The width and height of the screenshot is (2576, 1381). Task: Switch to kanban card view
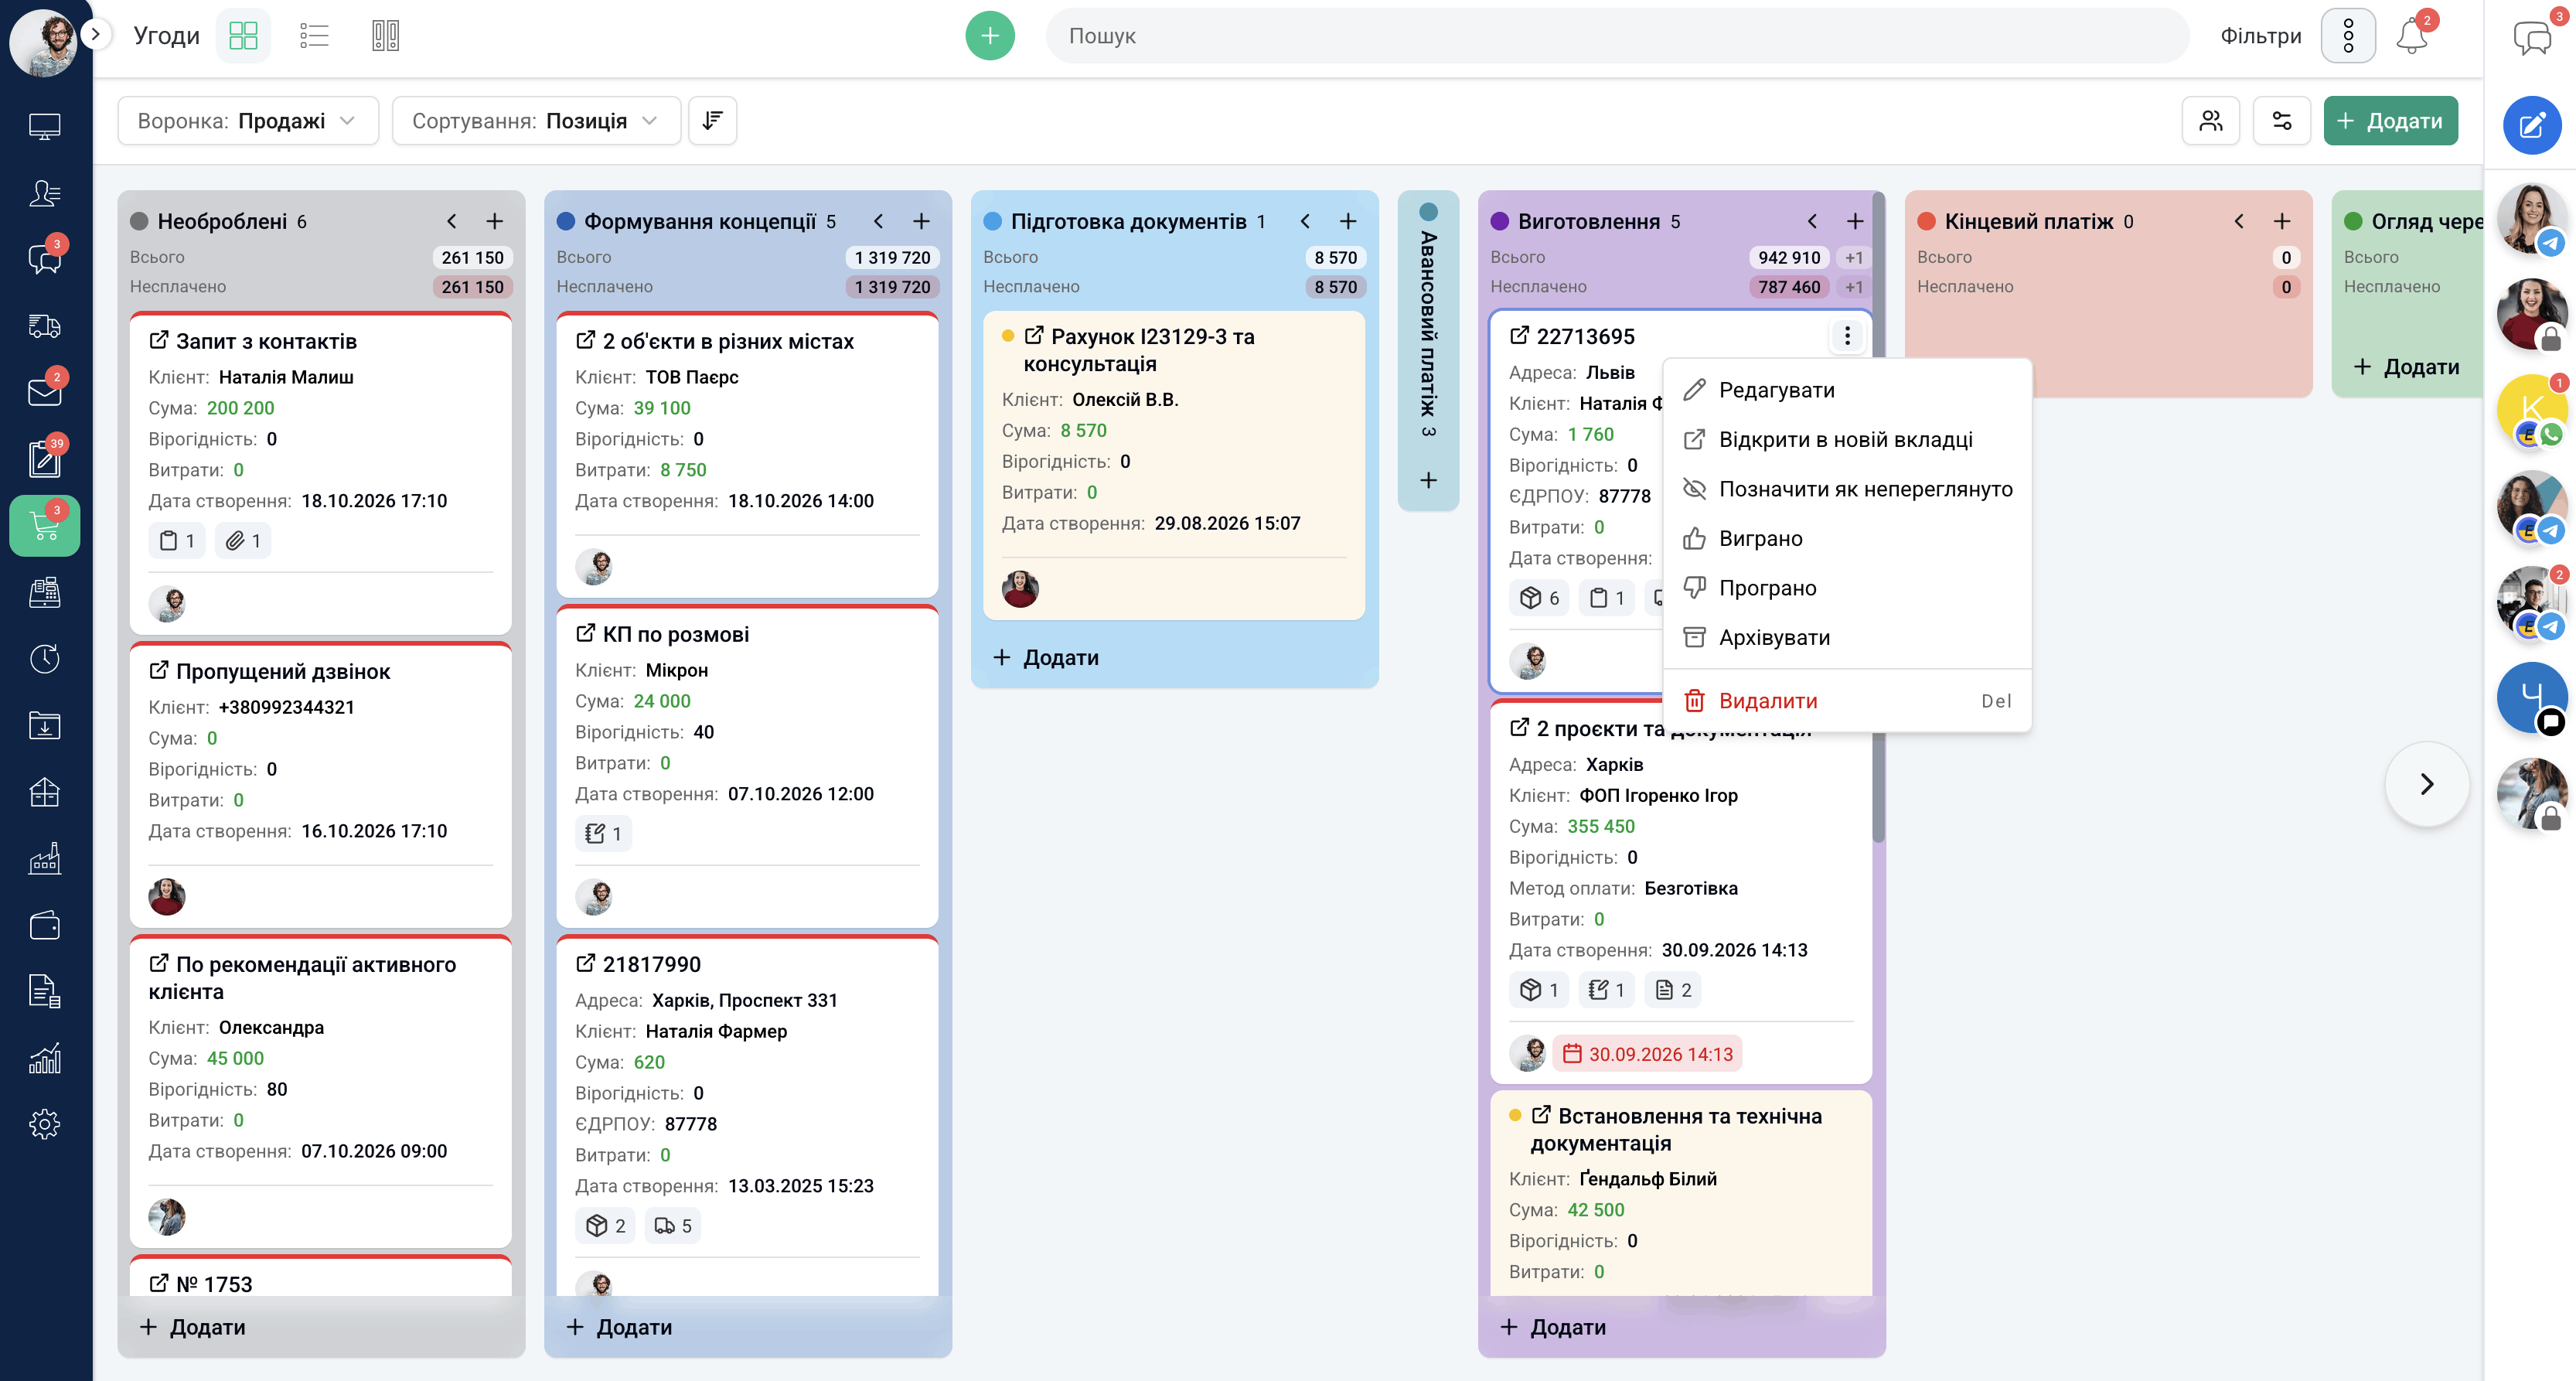tap(243, 36)
